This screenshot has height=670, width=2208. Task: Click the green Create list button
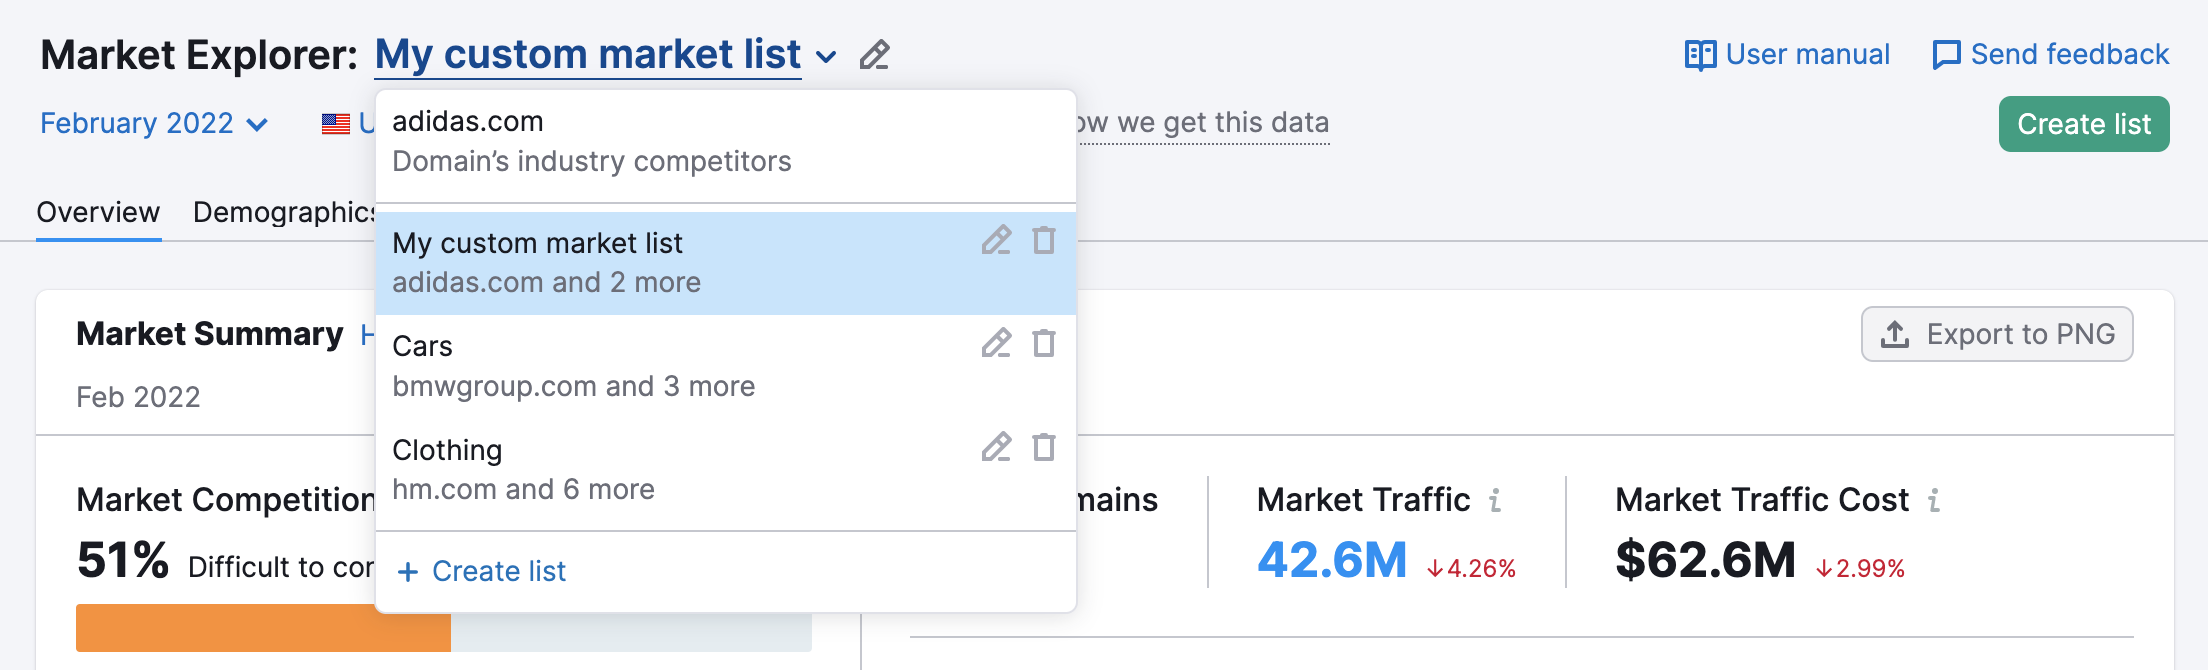pos(2084,124)
